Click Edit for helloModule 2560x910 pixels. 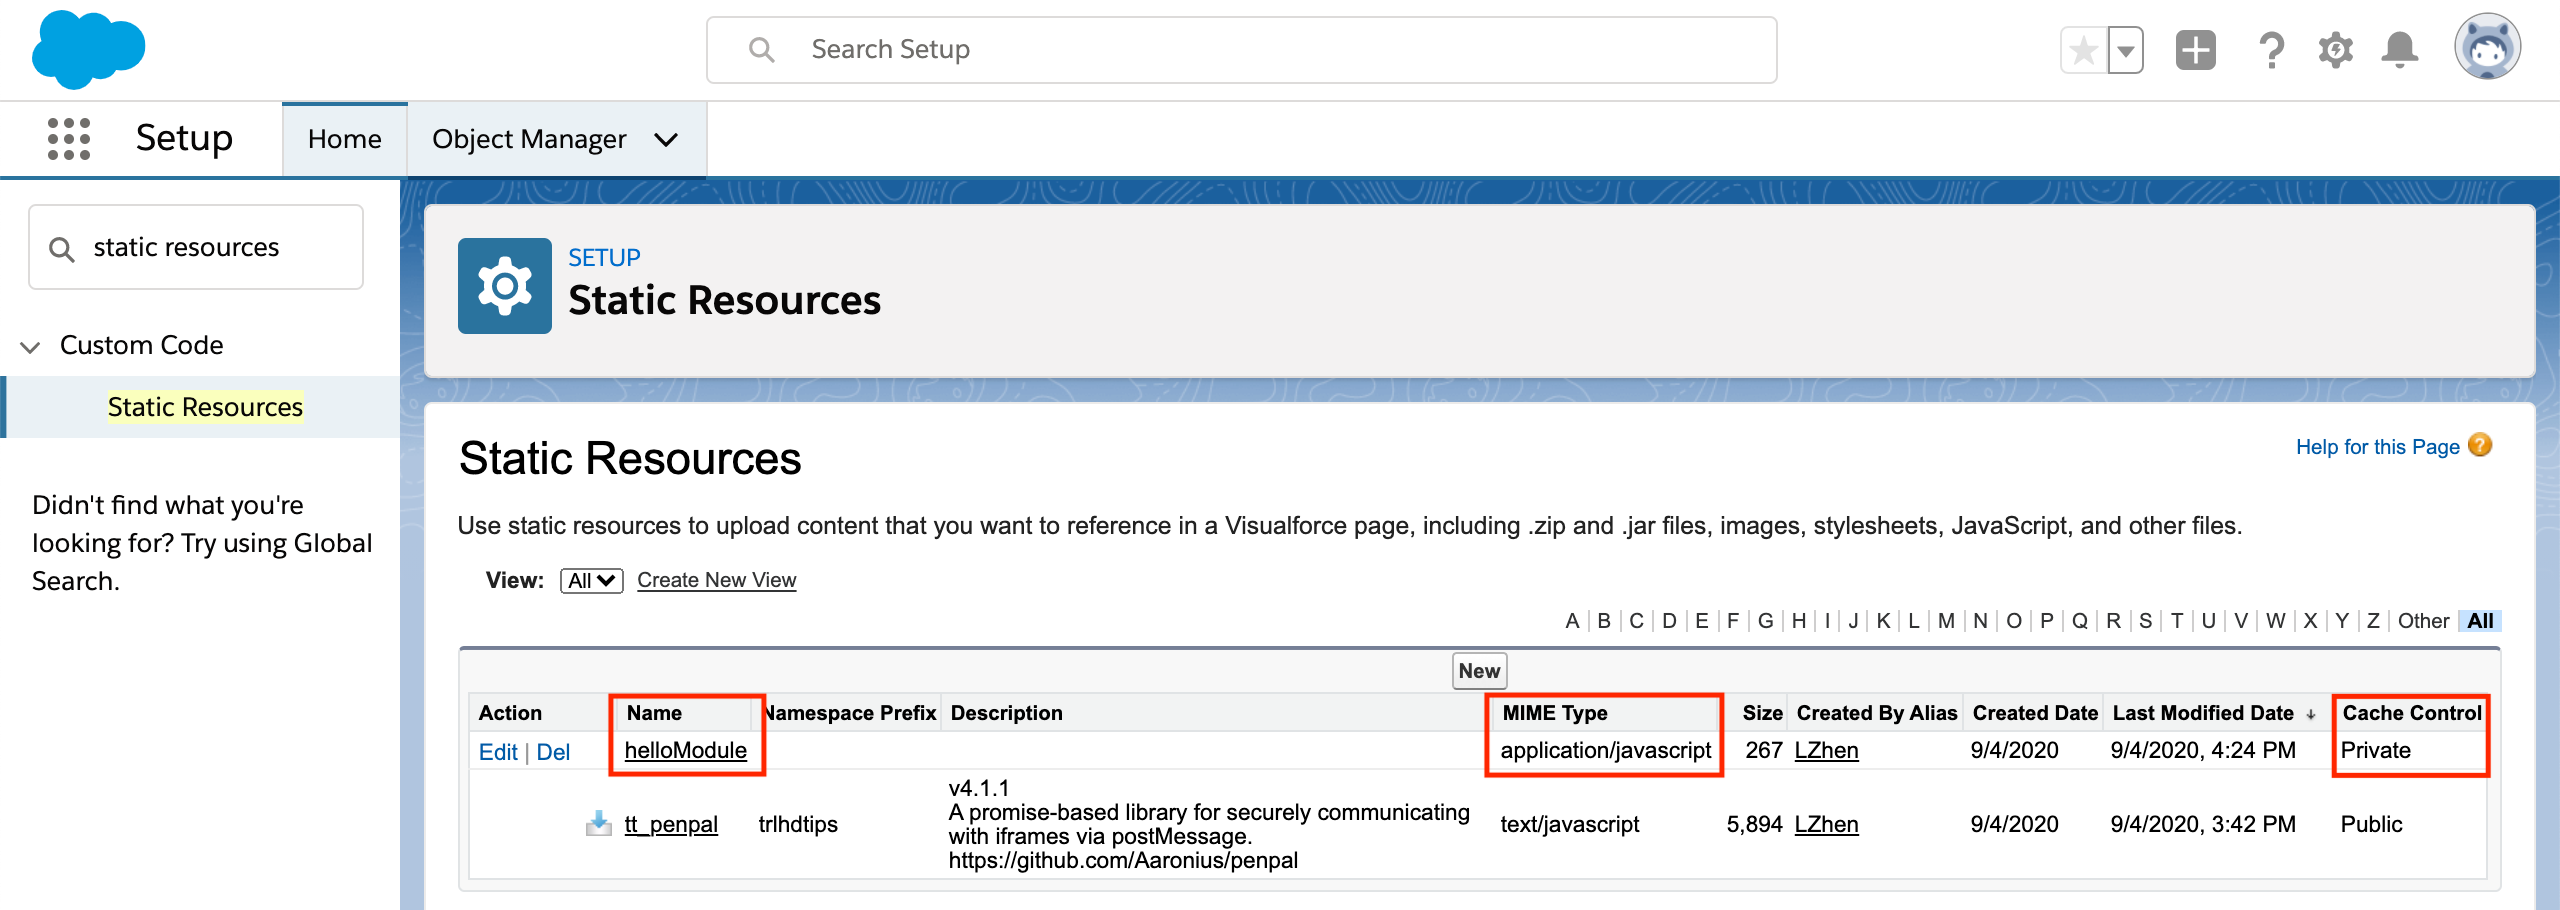[x=497, y=752]
